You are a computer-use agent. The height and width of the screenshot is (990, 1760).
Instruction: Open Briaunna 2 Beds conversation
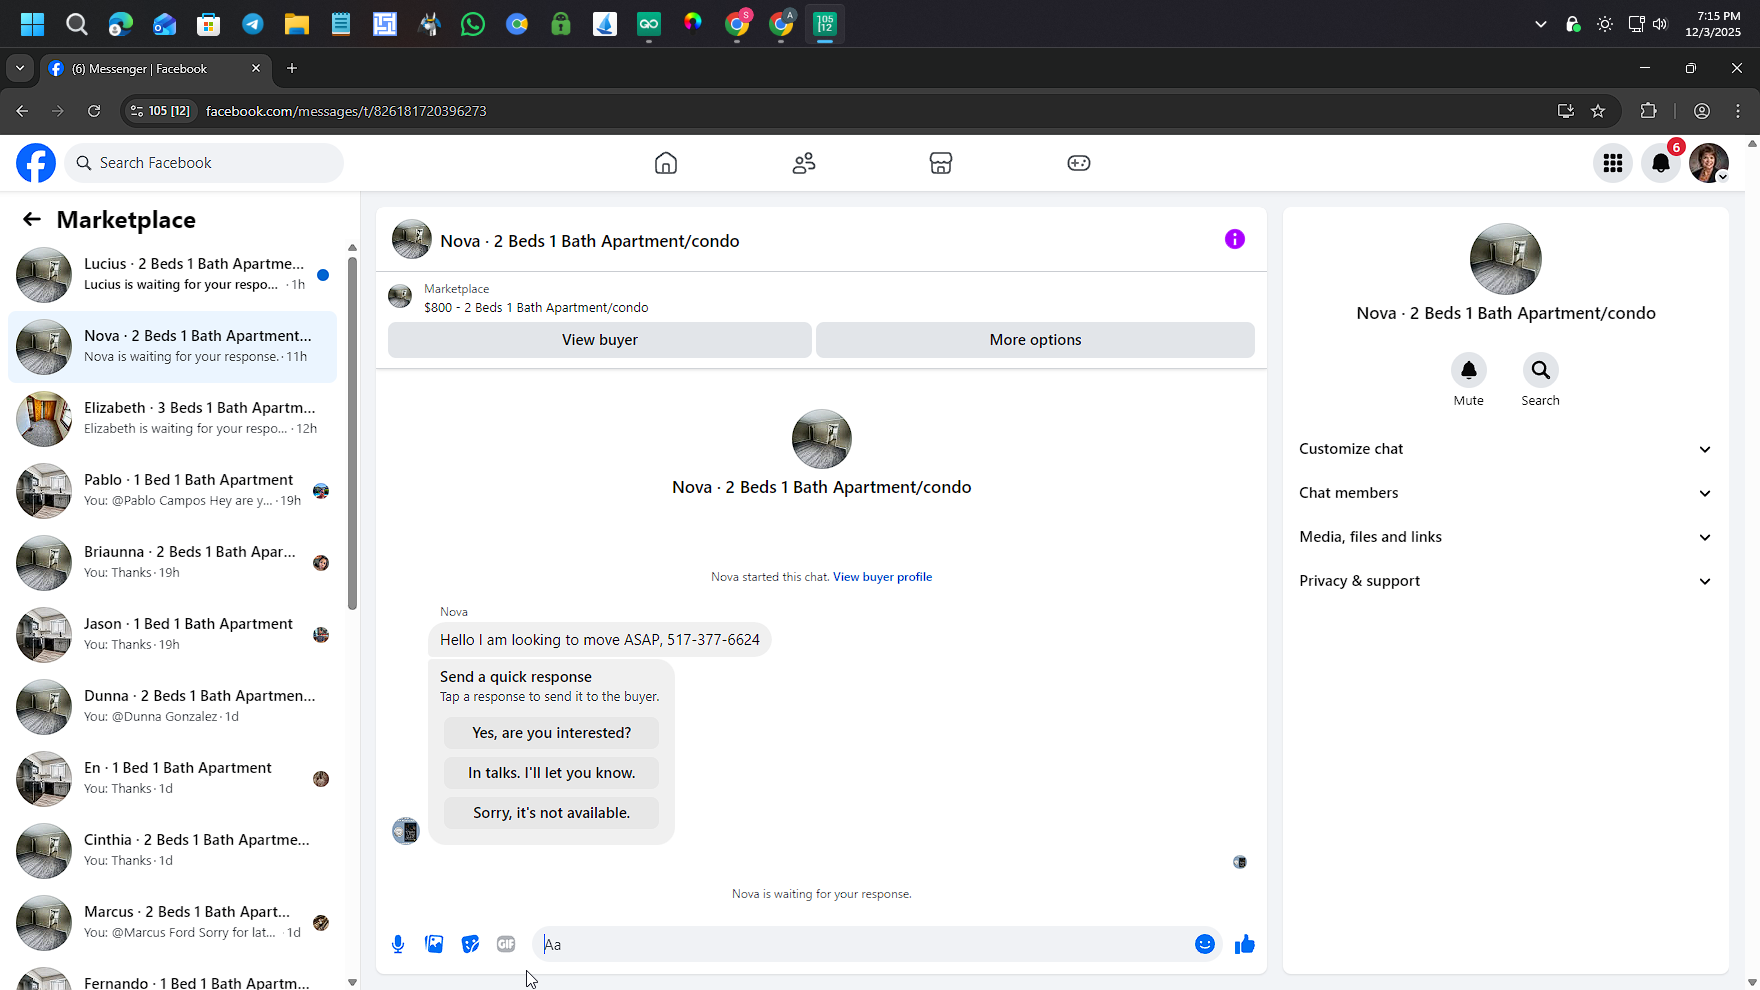(172, 563)
